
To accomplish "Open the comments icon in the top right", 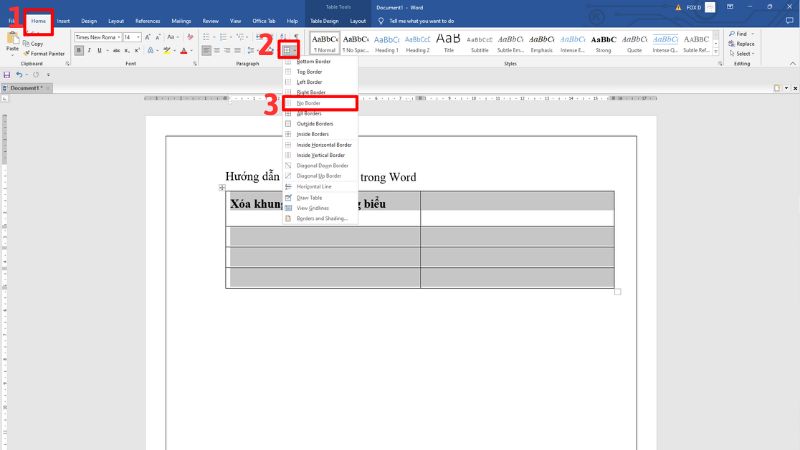I will tap(787, 20).
